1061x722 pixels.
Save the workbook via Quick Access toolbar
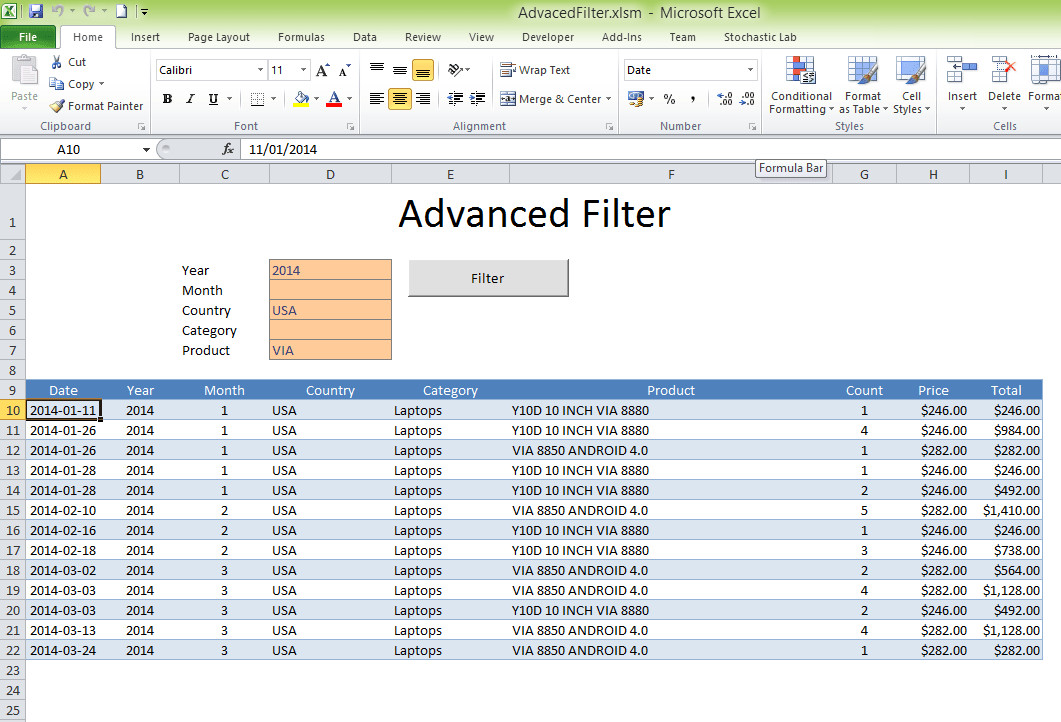pyautogui.click(x=36, y=9)
